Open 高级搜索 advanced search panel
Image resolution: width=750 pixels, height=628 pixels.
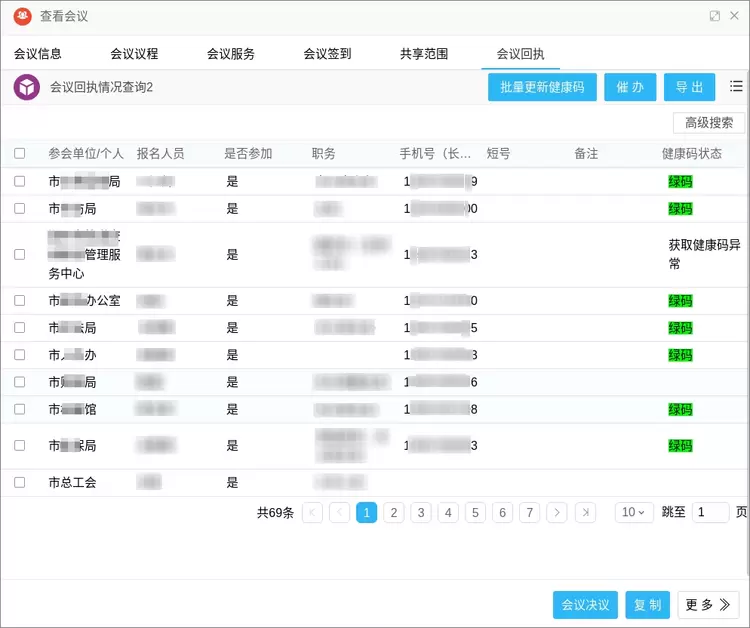tap(709, 123)
